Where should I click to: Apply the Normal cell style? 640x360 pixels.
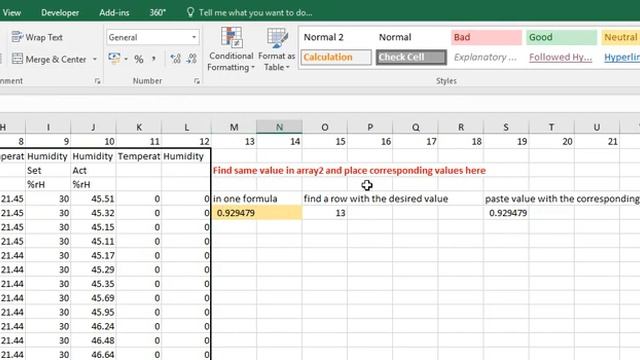[411, 37]
